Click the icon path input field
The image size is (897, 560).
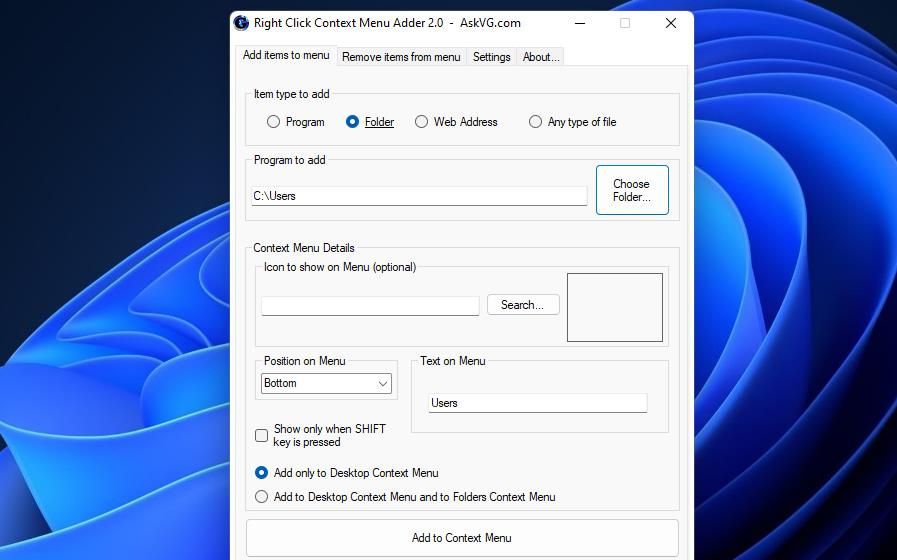370,305
